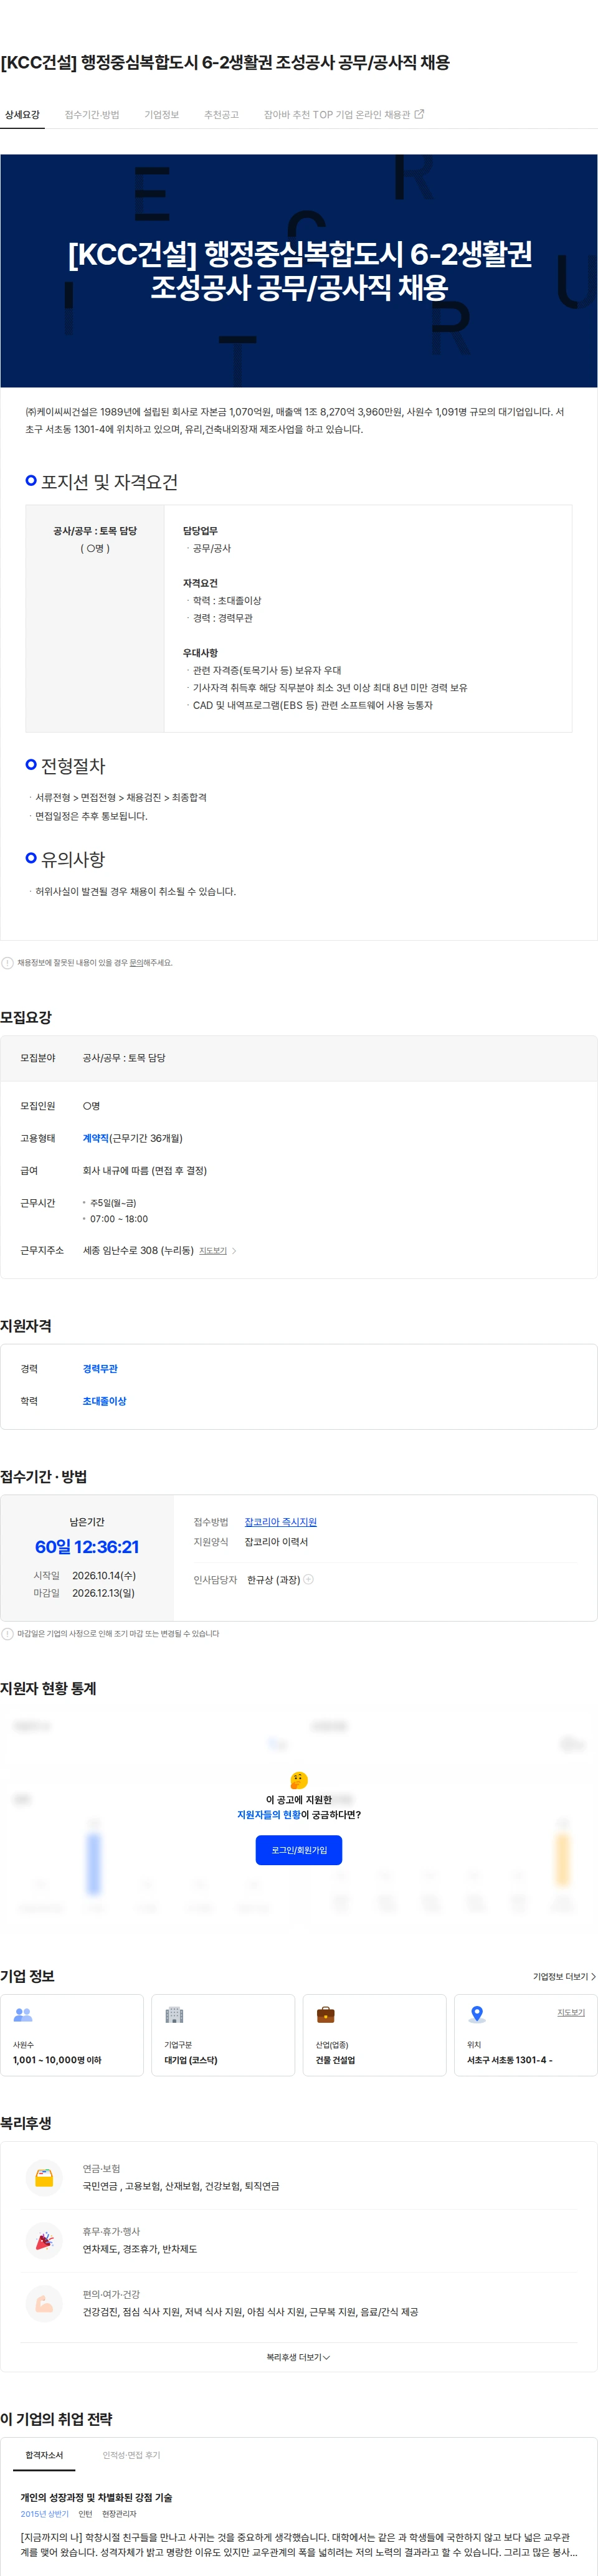The image size is (598, 2576).
Task: Click the 사원수 1,001~10,000명 card
Action: (72, 2035)
